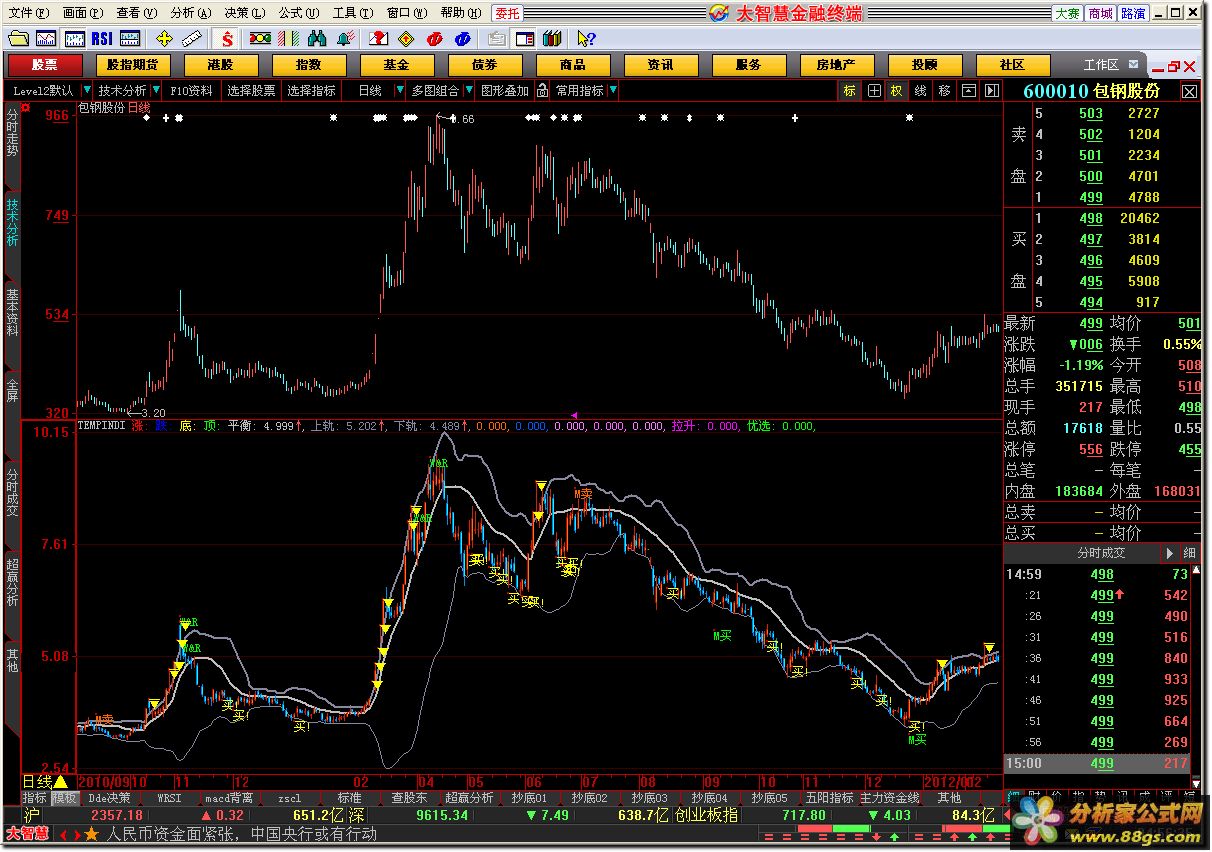
Task: Open the 公式 menu
Action: coord(298,13)
